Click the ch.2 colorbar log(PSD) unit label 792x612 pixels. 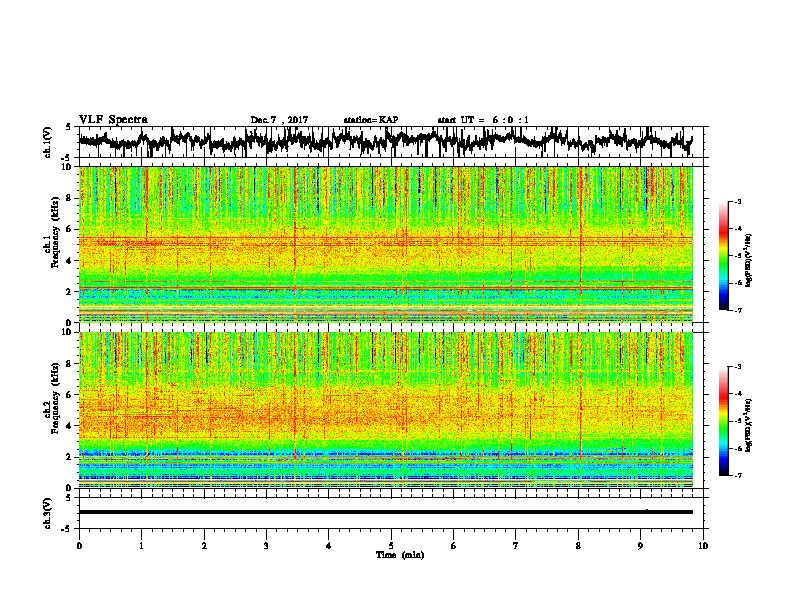(749, 425)
